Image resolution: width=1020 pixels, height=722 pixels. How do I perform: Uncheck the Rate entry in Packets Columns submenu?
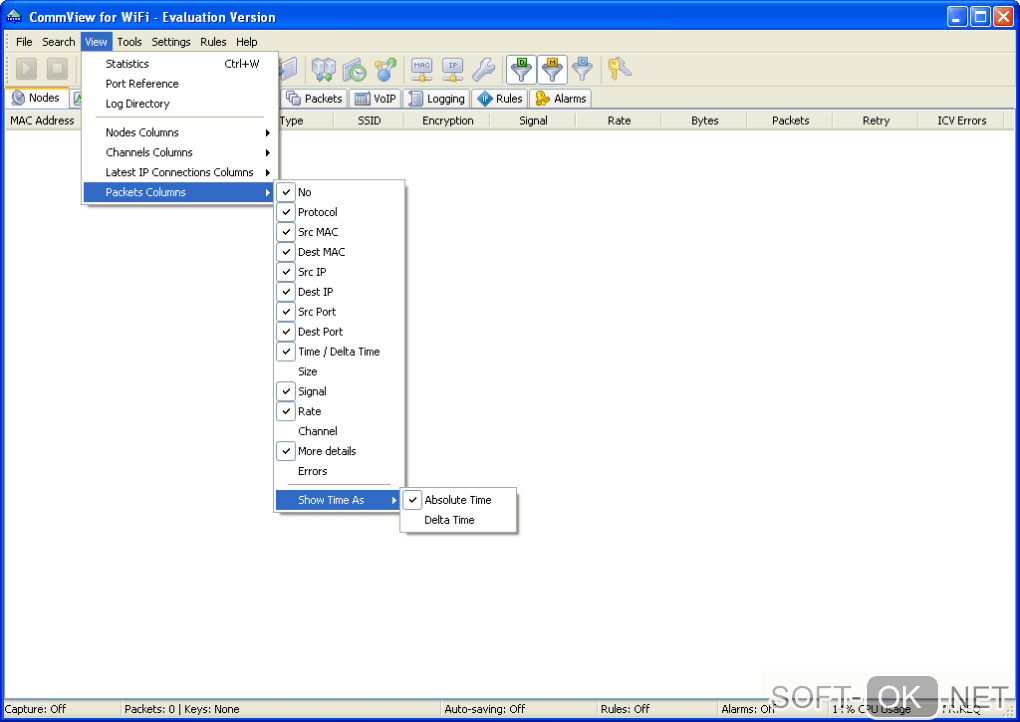[x=339, y=411]
